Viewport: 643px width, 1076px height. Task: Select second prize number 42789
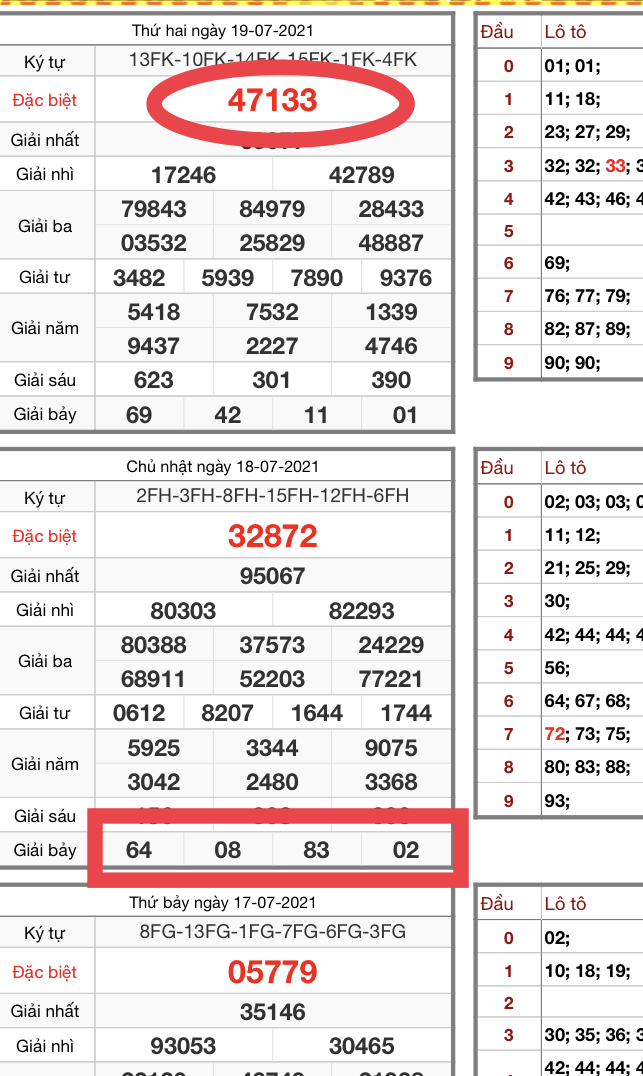361,176
